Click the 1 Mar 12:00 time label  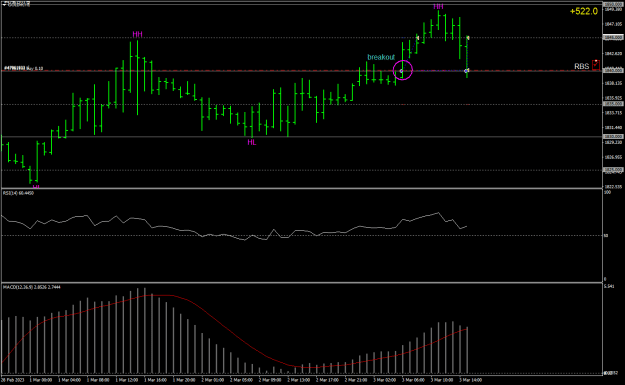(127, 380)
